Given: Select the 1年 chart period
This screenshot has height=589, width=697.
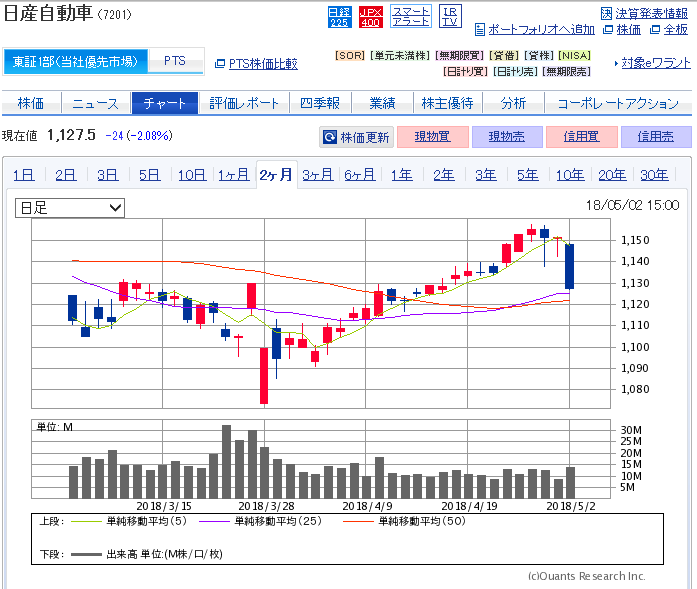Looking at the screenshot, I should click(401, 175).
